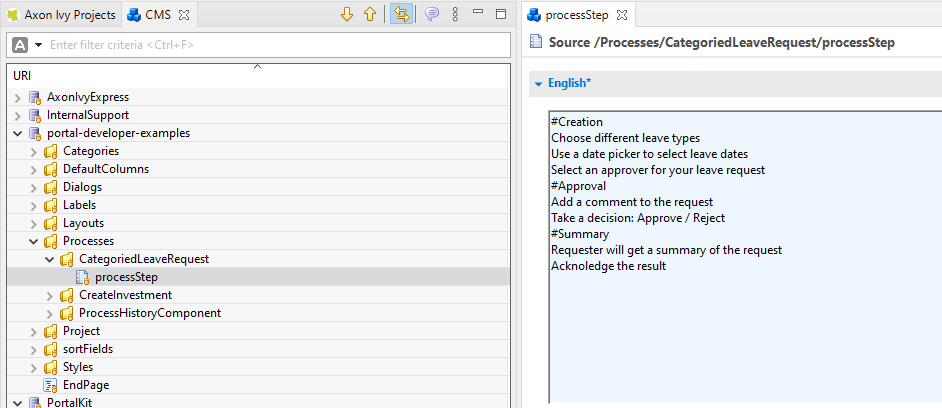Click the URI column header

tap(22, 76)
